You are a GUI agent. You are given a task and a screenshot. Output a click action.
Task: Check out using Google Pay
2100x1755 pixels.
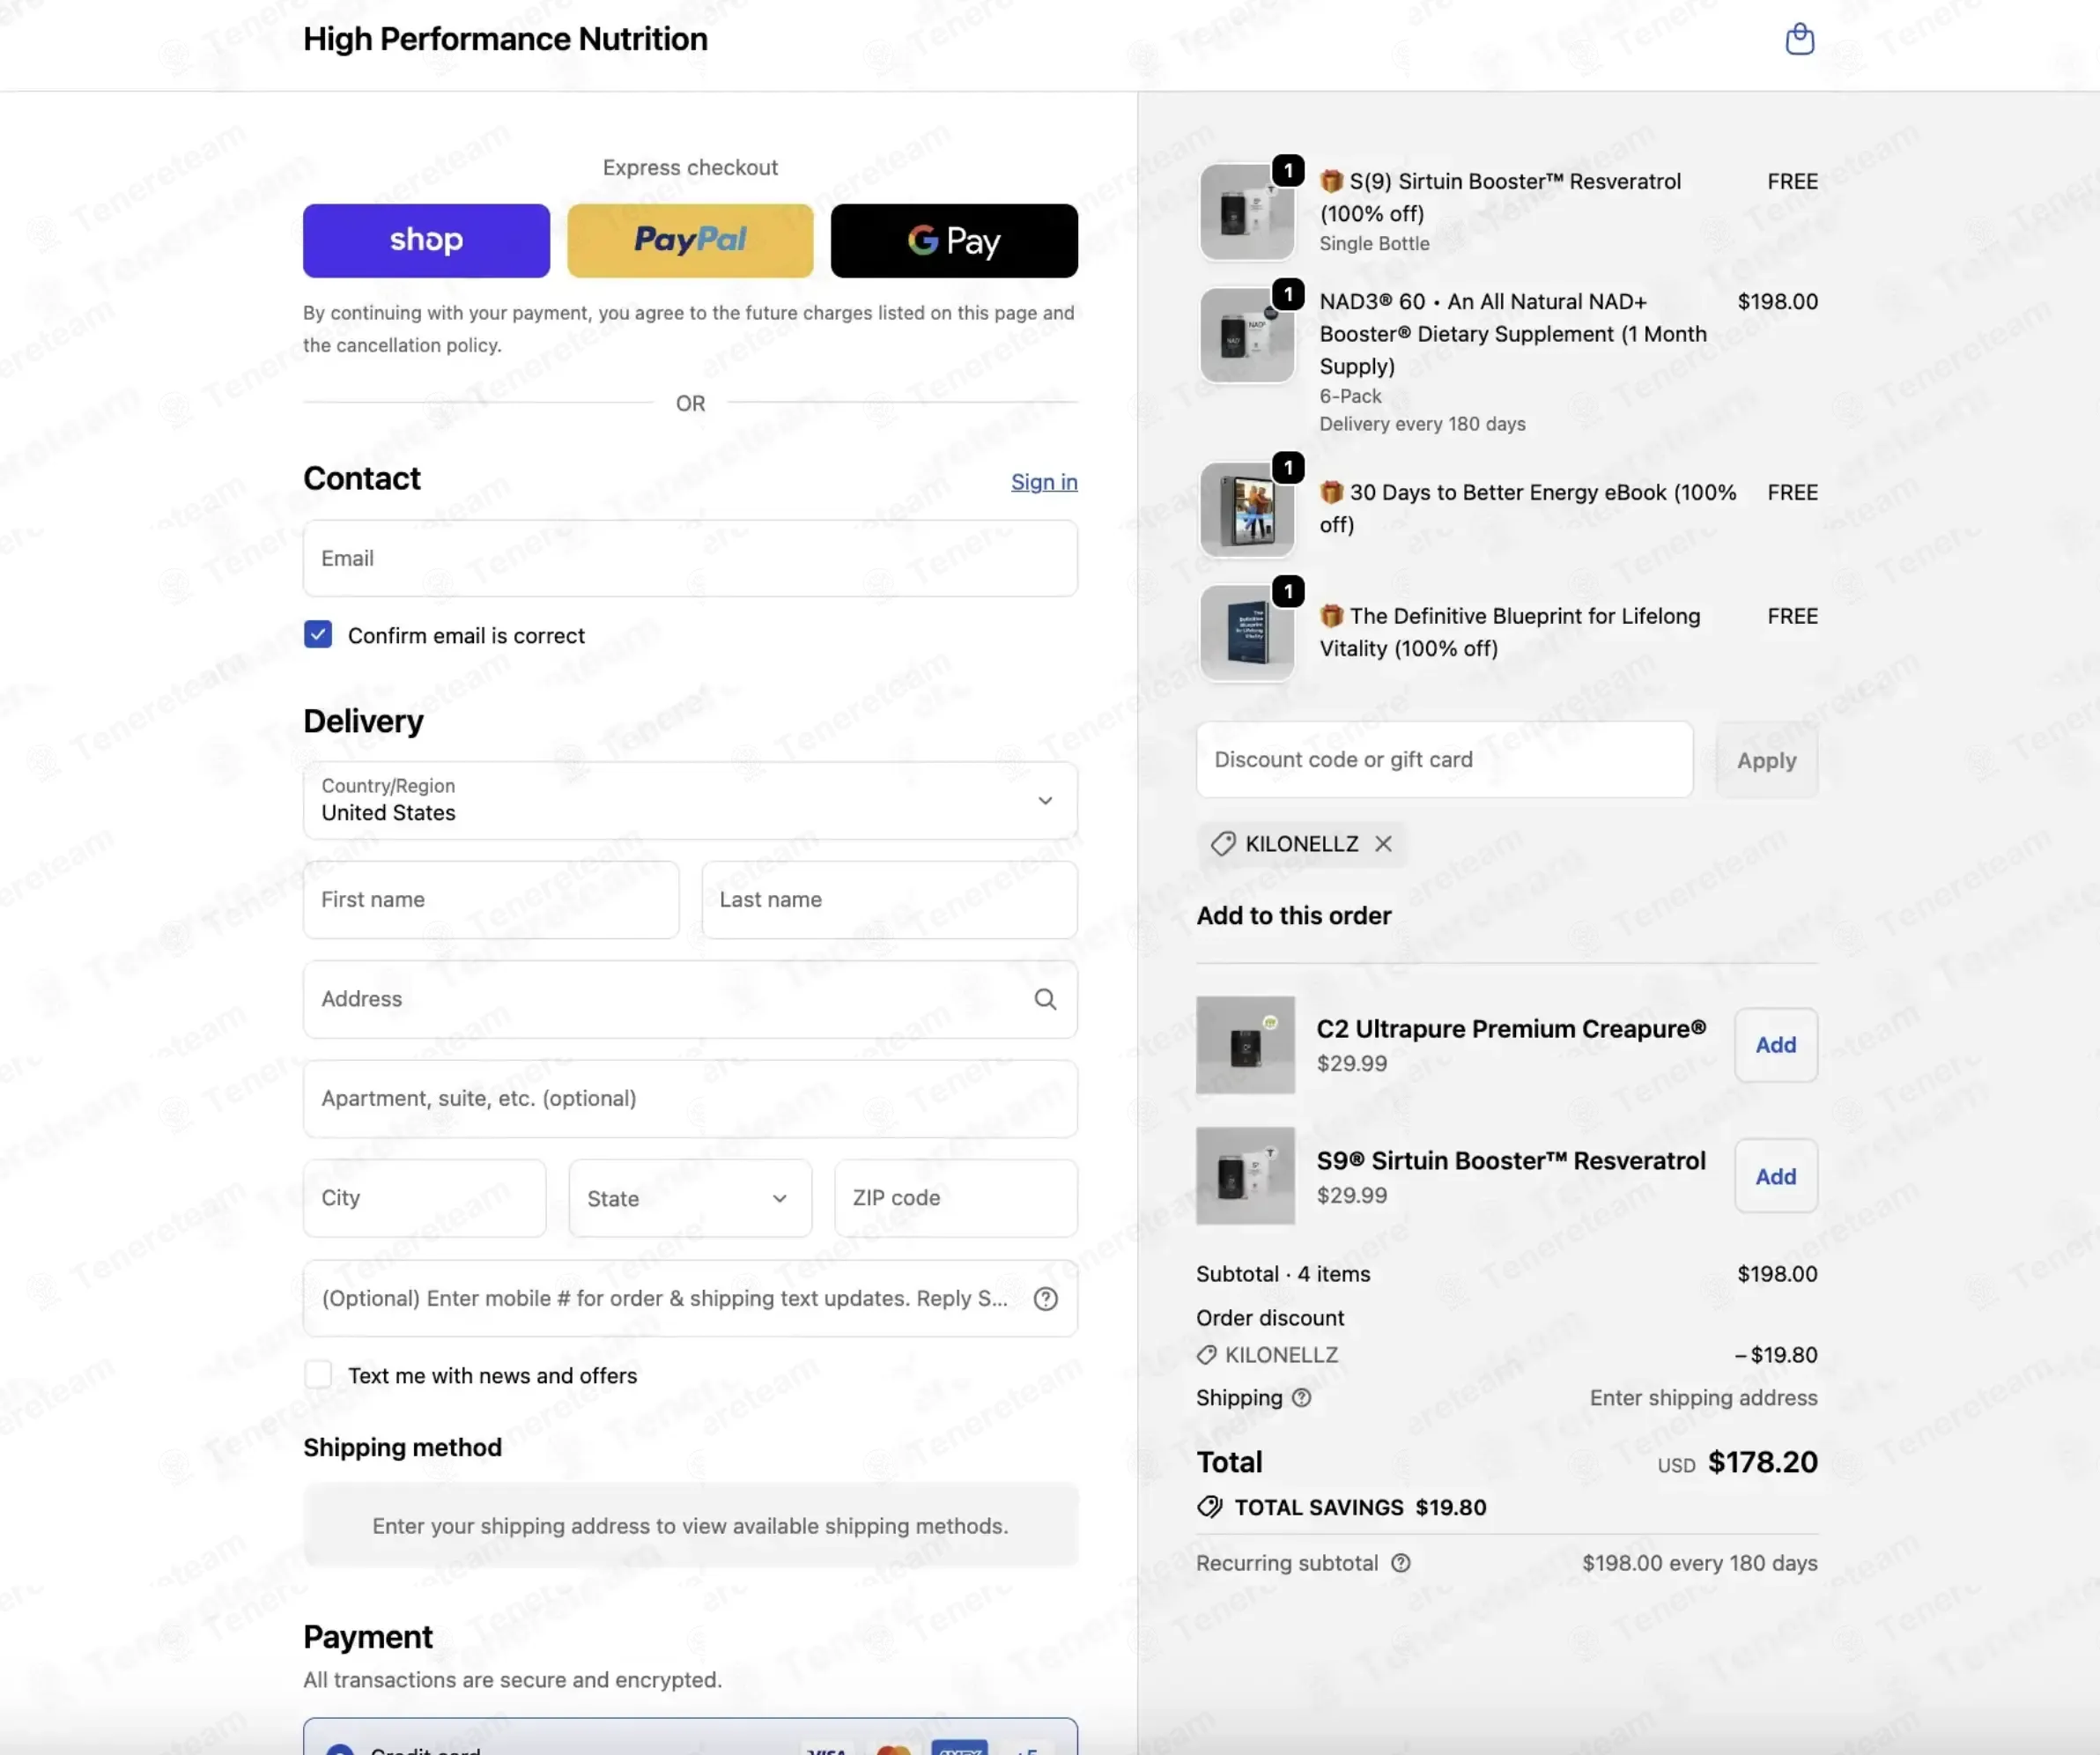tap(954, 241)
